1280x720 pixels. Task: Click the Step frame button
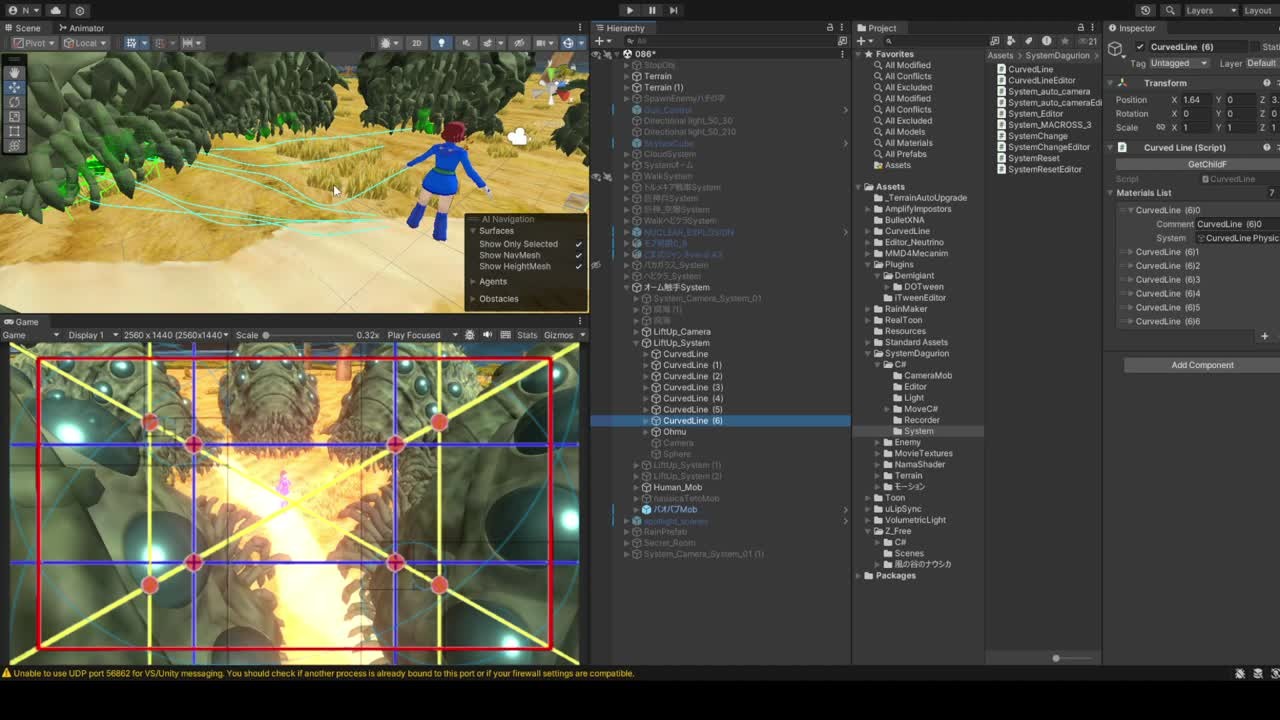[x=673, y=10]
